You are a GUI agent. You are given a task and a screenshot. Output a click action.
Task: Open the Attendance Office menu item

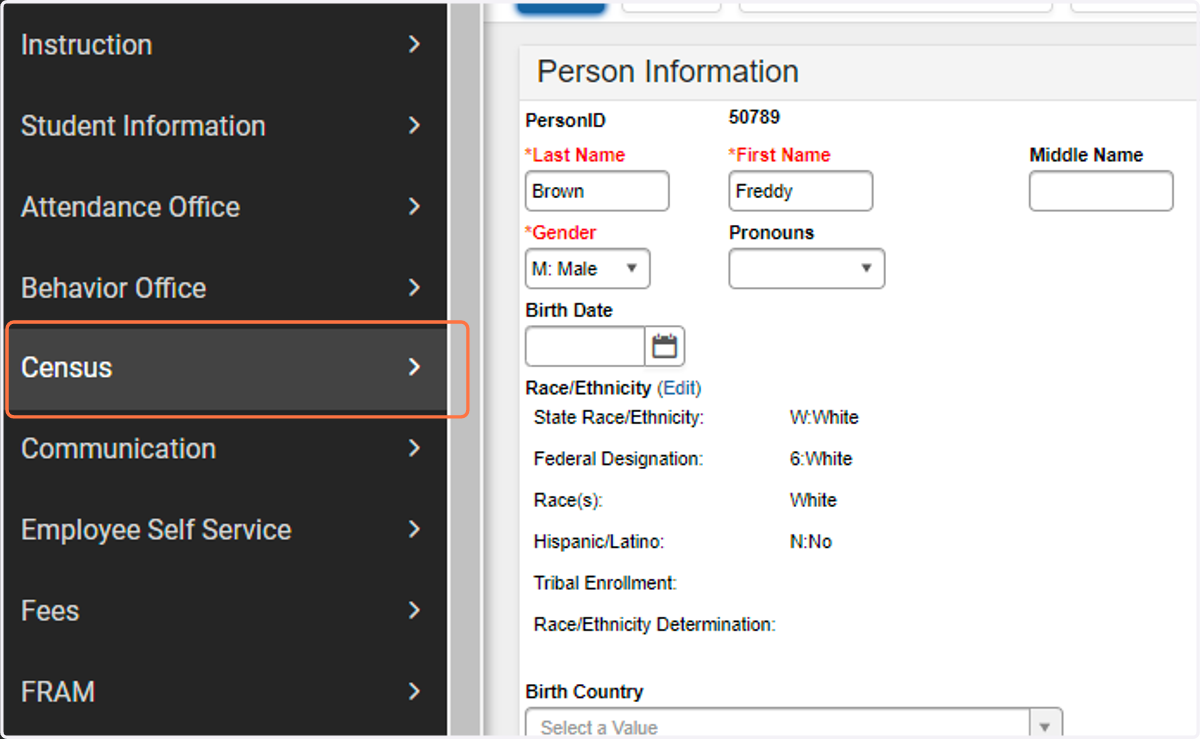pyautogui.click(x=224, y=206)
